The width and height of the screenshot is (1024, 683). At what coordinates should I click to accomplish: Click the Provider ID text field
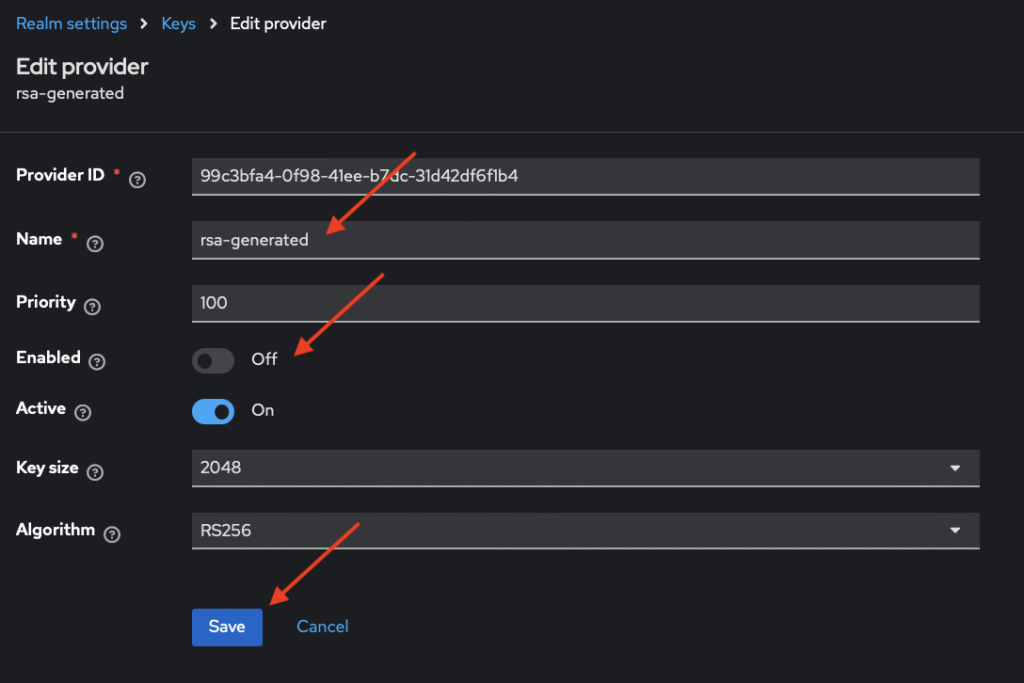pyautogui.click(x=585, y=176)
